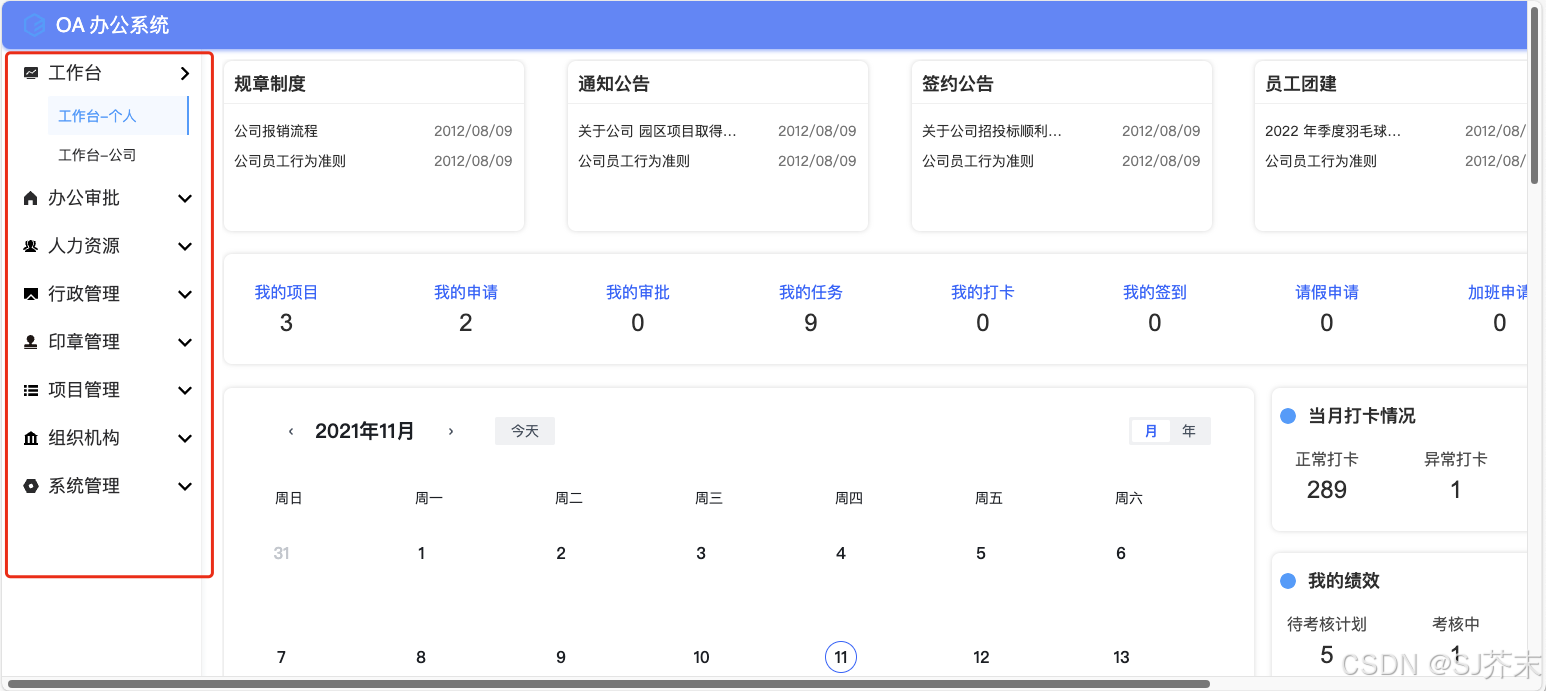Expand the 印章管理 menu chevron
Screen dimensions: 1546x691
point(185,342)
